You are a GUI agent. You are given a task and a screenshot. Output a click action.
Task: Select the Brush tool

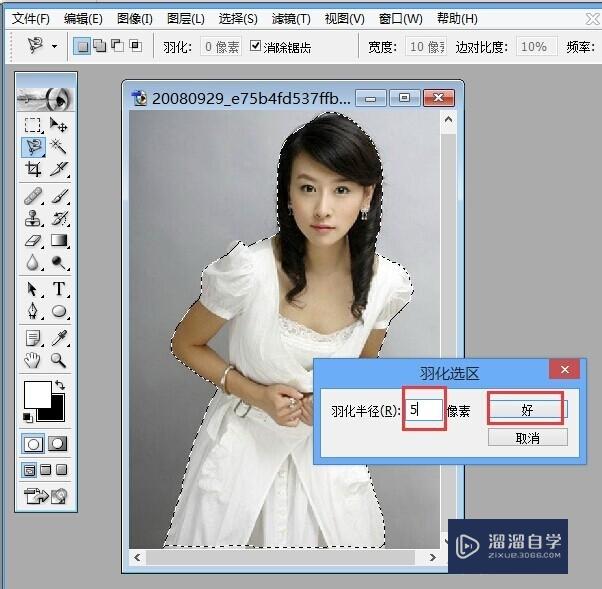coord(58,196)
